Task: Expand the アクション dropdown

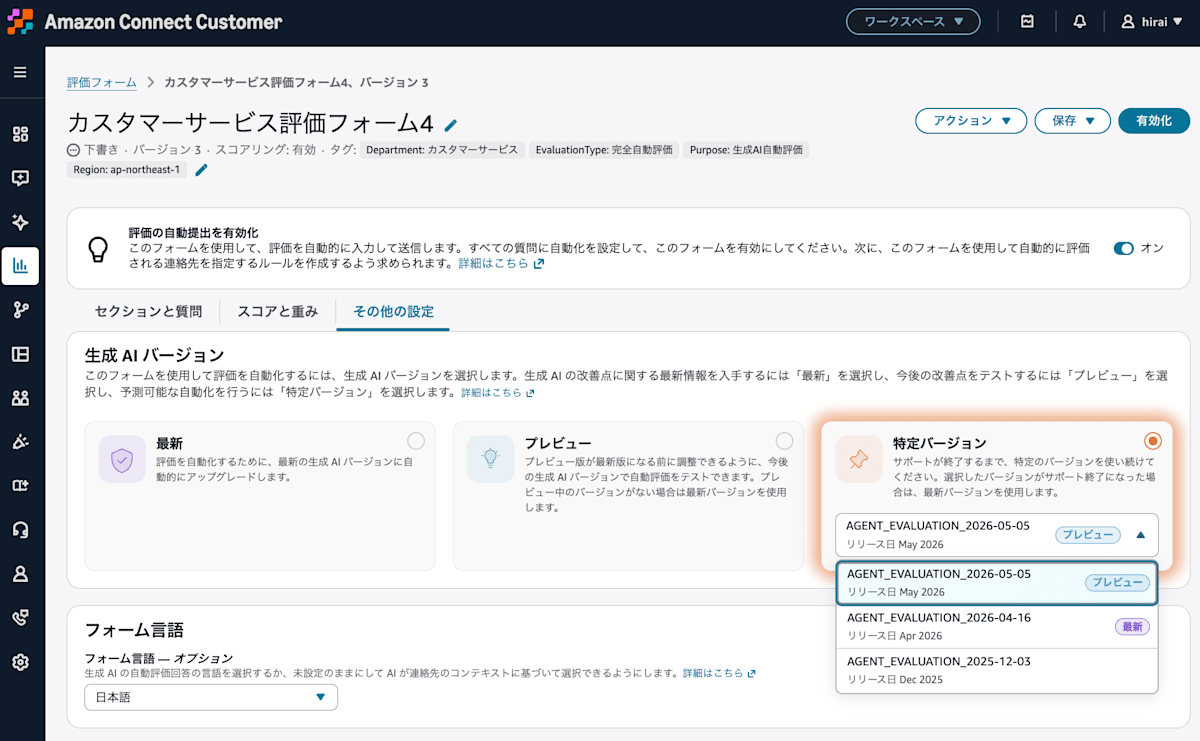Action: [971, 121]
